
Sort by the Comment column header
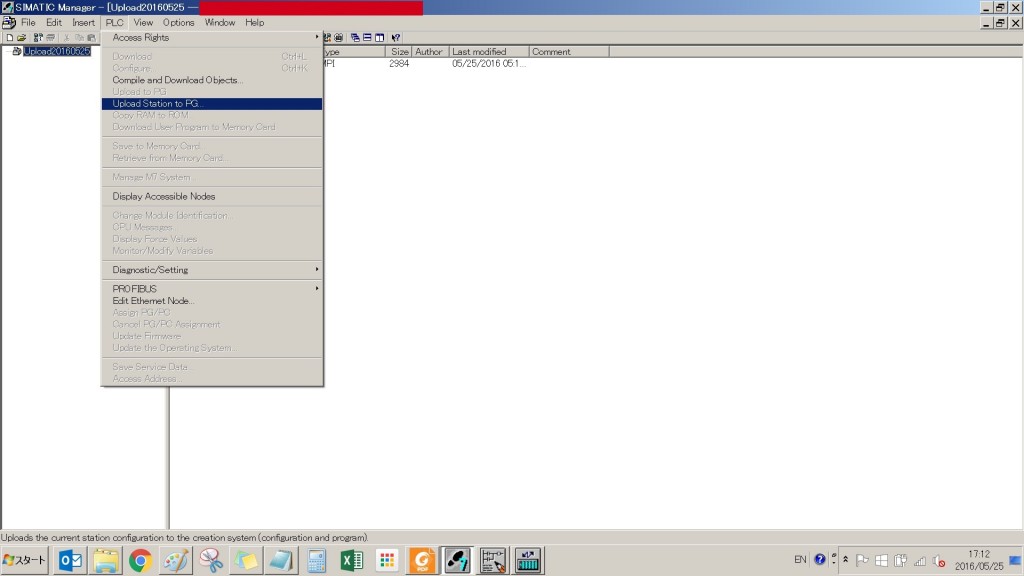pos(569,52)
